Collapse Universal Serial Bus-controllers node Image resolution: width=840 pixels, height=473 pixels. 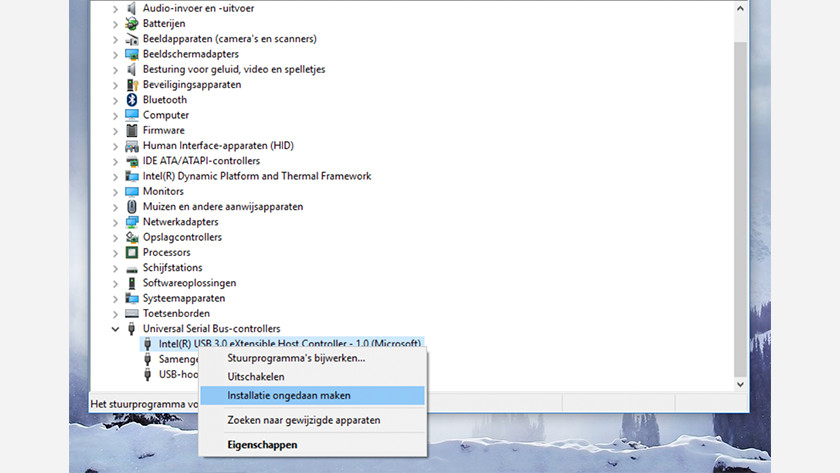pyautogui.click(x=116, y=329)
